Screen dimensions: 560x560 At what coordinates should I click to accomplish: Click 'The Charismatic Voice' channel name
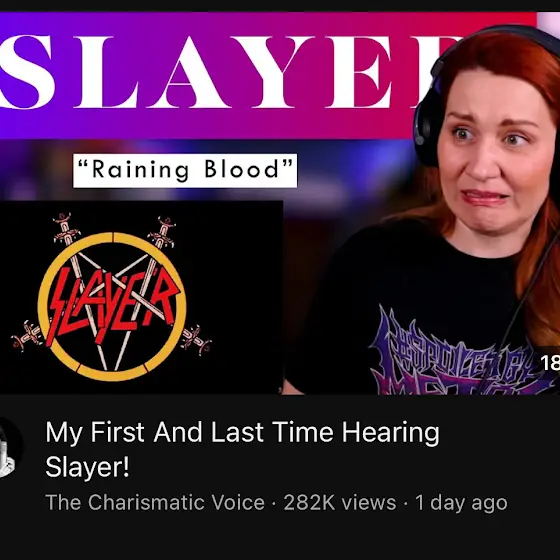click(x=155, y=502)
